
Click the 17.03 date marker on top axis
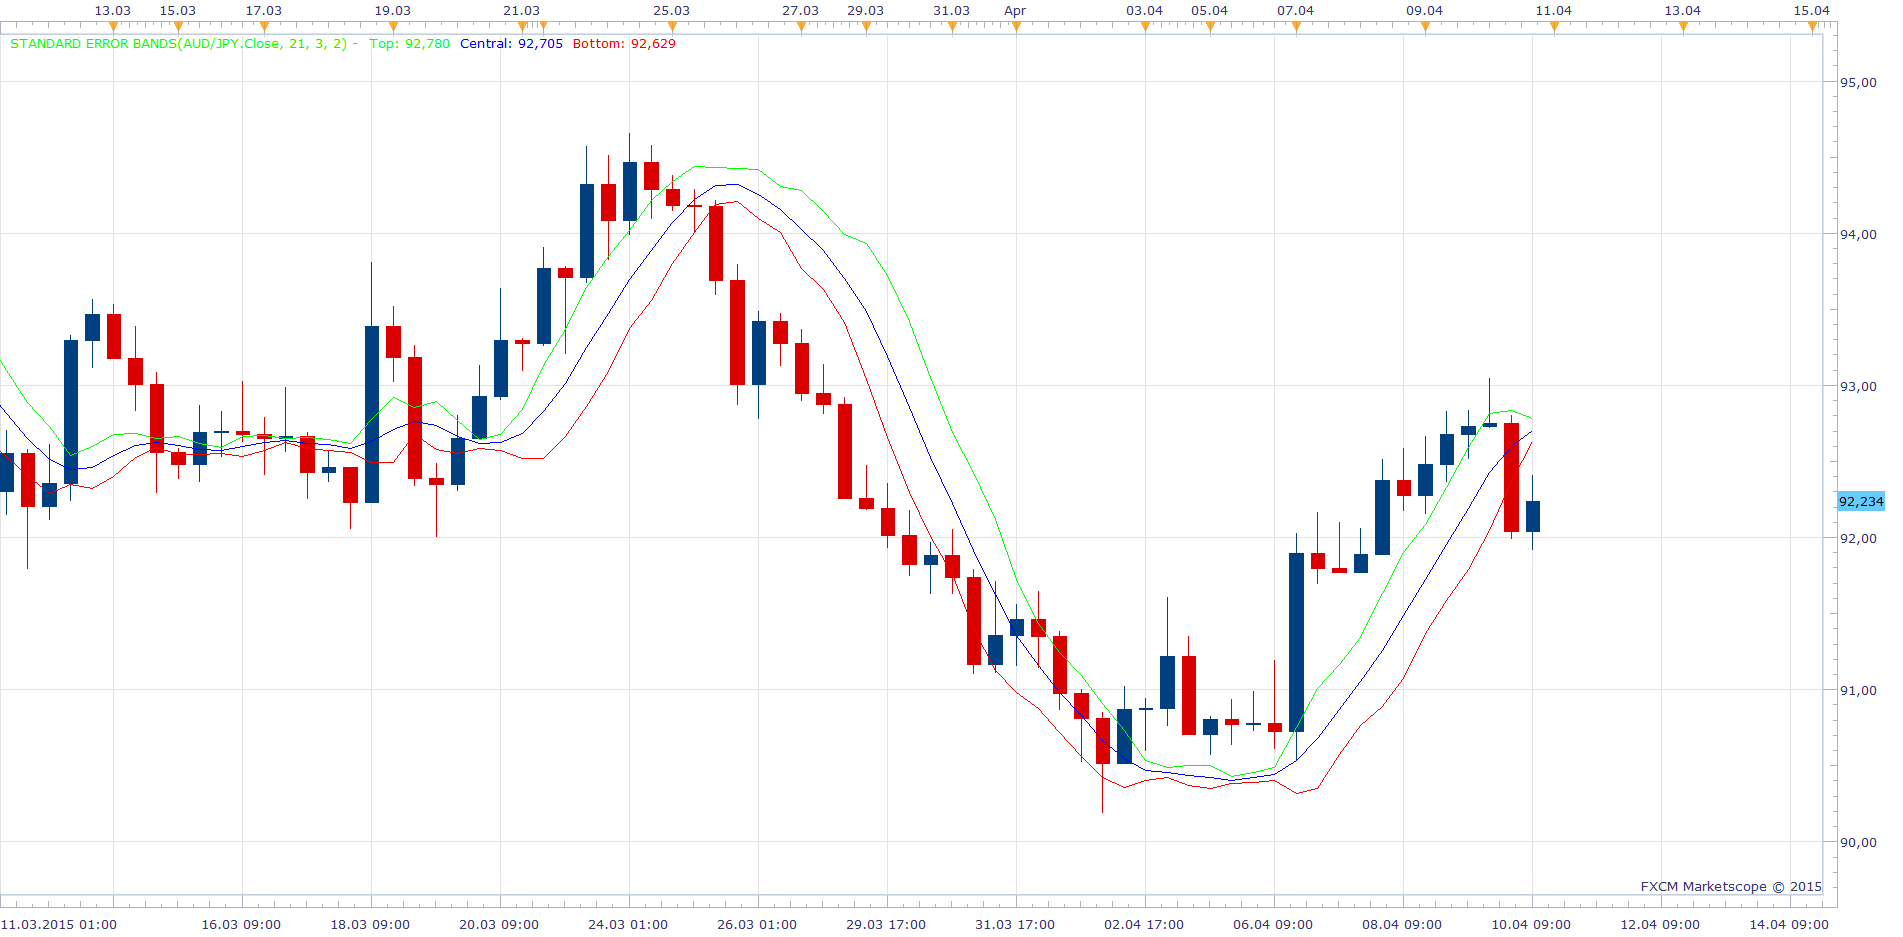pos(264,11)
